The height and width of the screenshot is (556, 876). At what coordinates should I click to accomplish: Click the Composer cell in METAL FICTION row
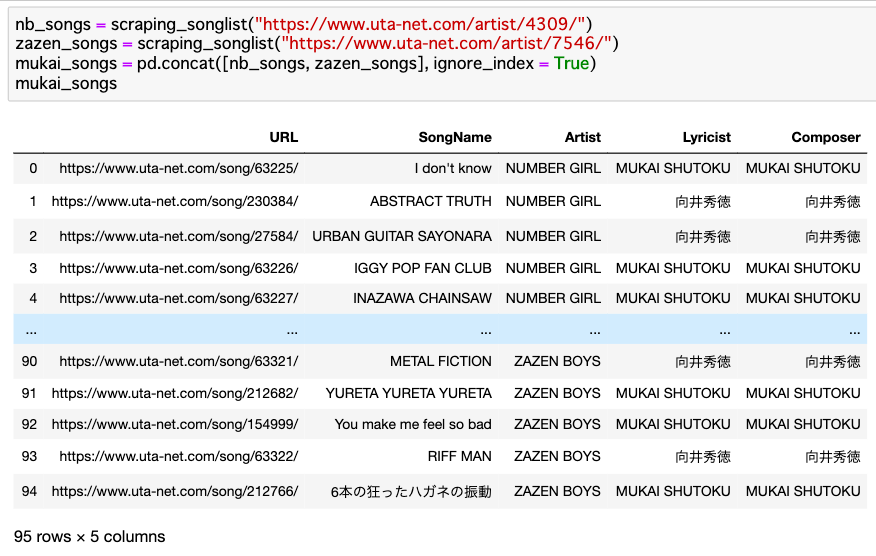click(x=832, y=362)
